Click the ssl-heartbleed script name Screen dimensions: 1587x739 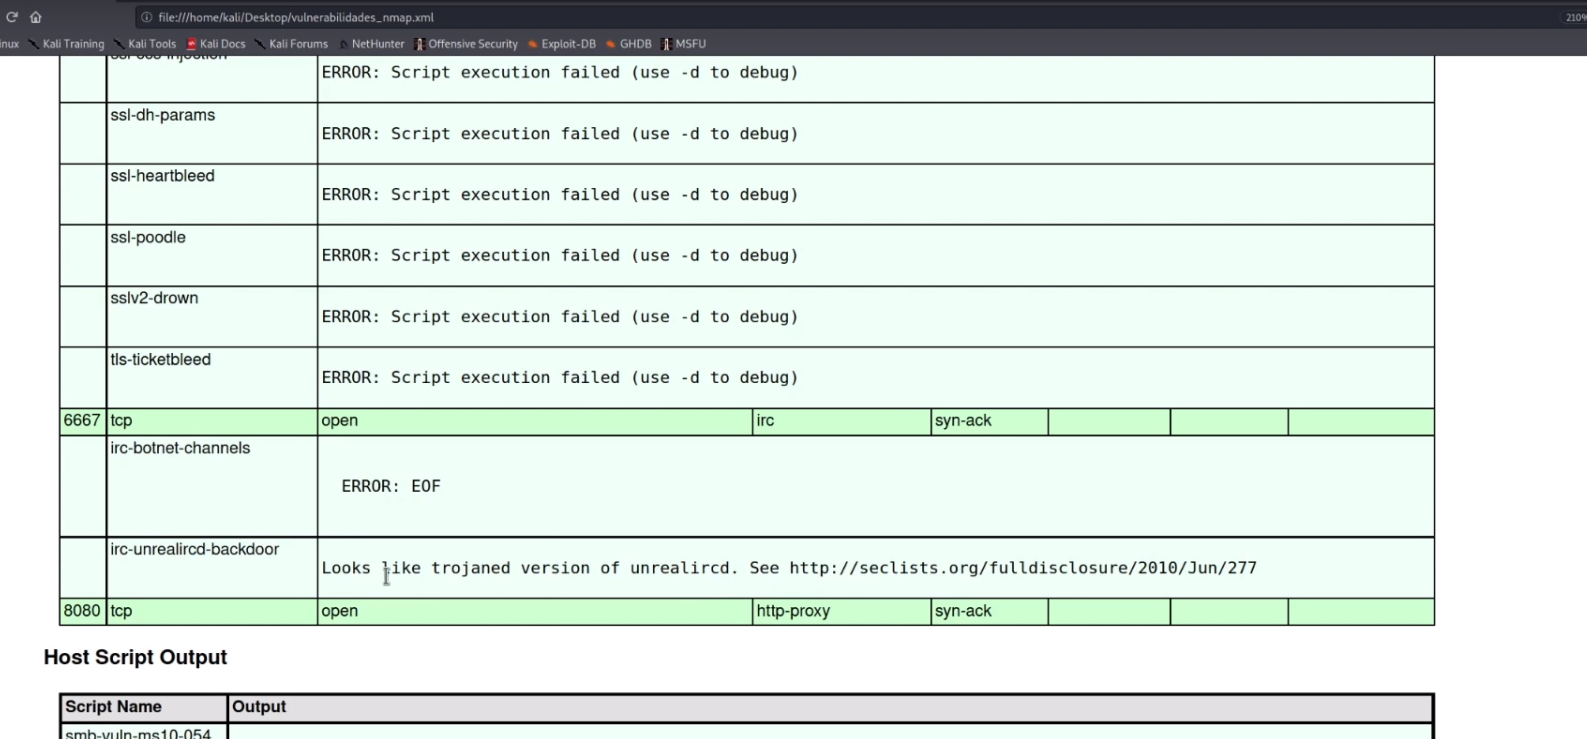[x=163, y=176]
